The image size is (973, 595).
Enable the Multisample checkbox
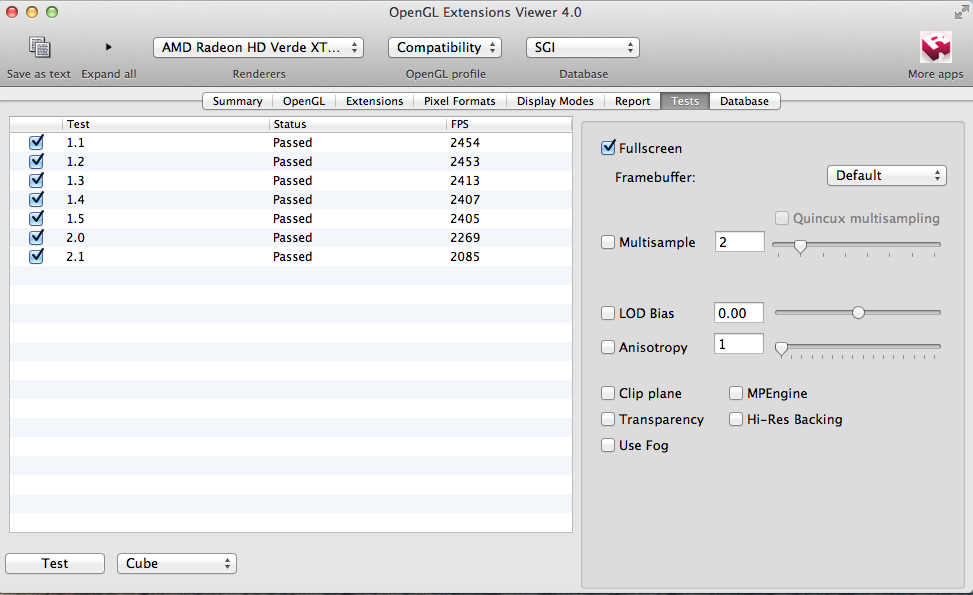click(608, 242)
